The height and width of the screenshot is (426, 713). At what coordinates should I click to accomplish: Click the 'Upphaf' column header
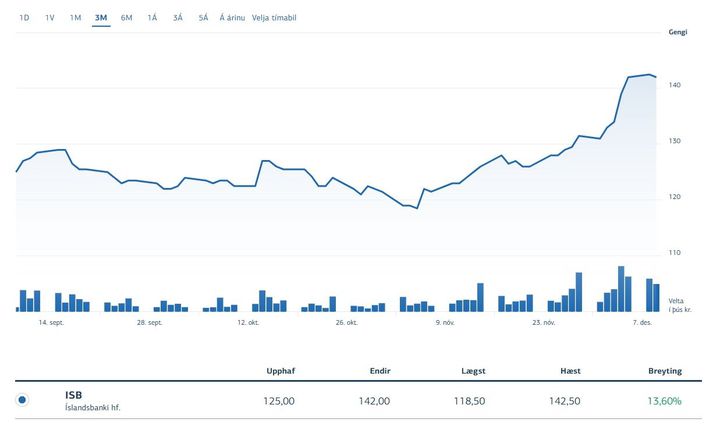[280, 371]
